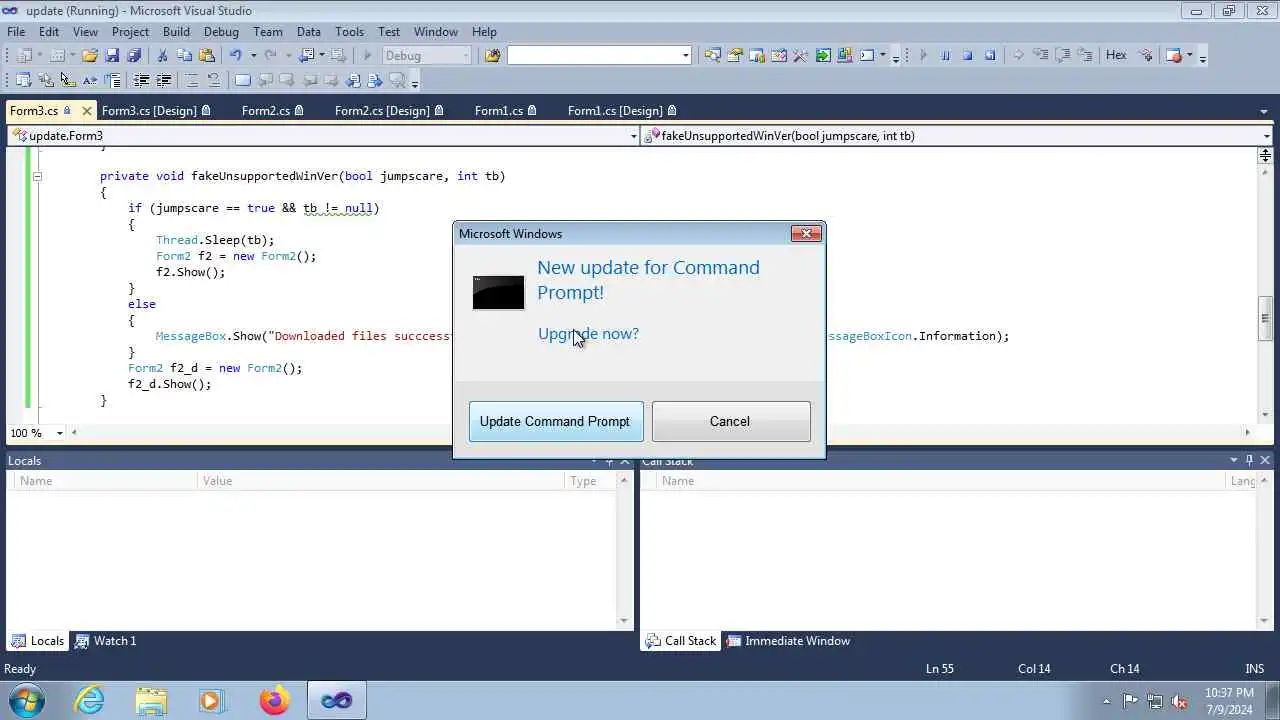Click the Uncomment Lines icon
Image resolution: width=1280 pixels, height=720 pixels.
coord(213,80)
